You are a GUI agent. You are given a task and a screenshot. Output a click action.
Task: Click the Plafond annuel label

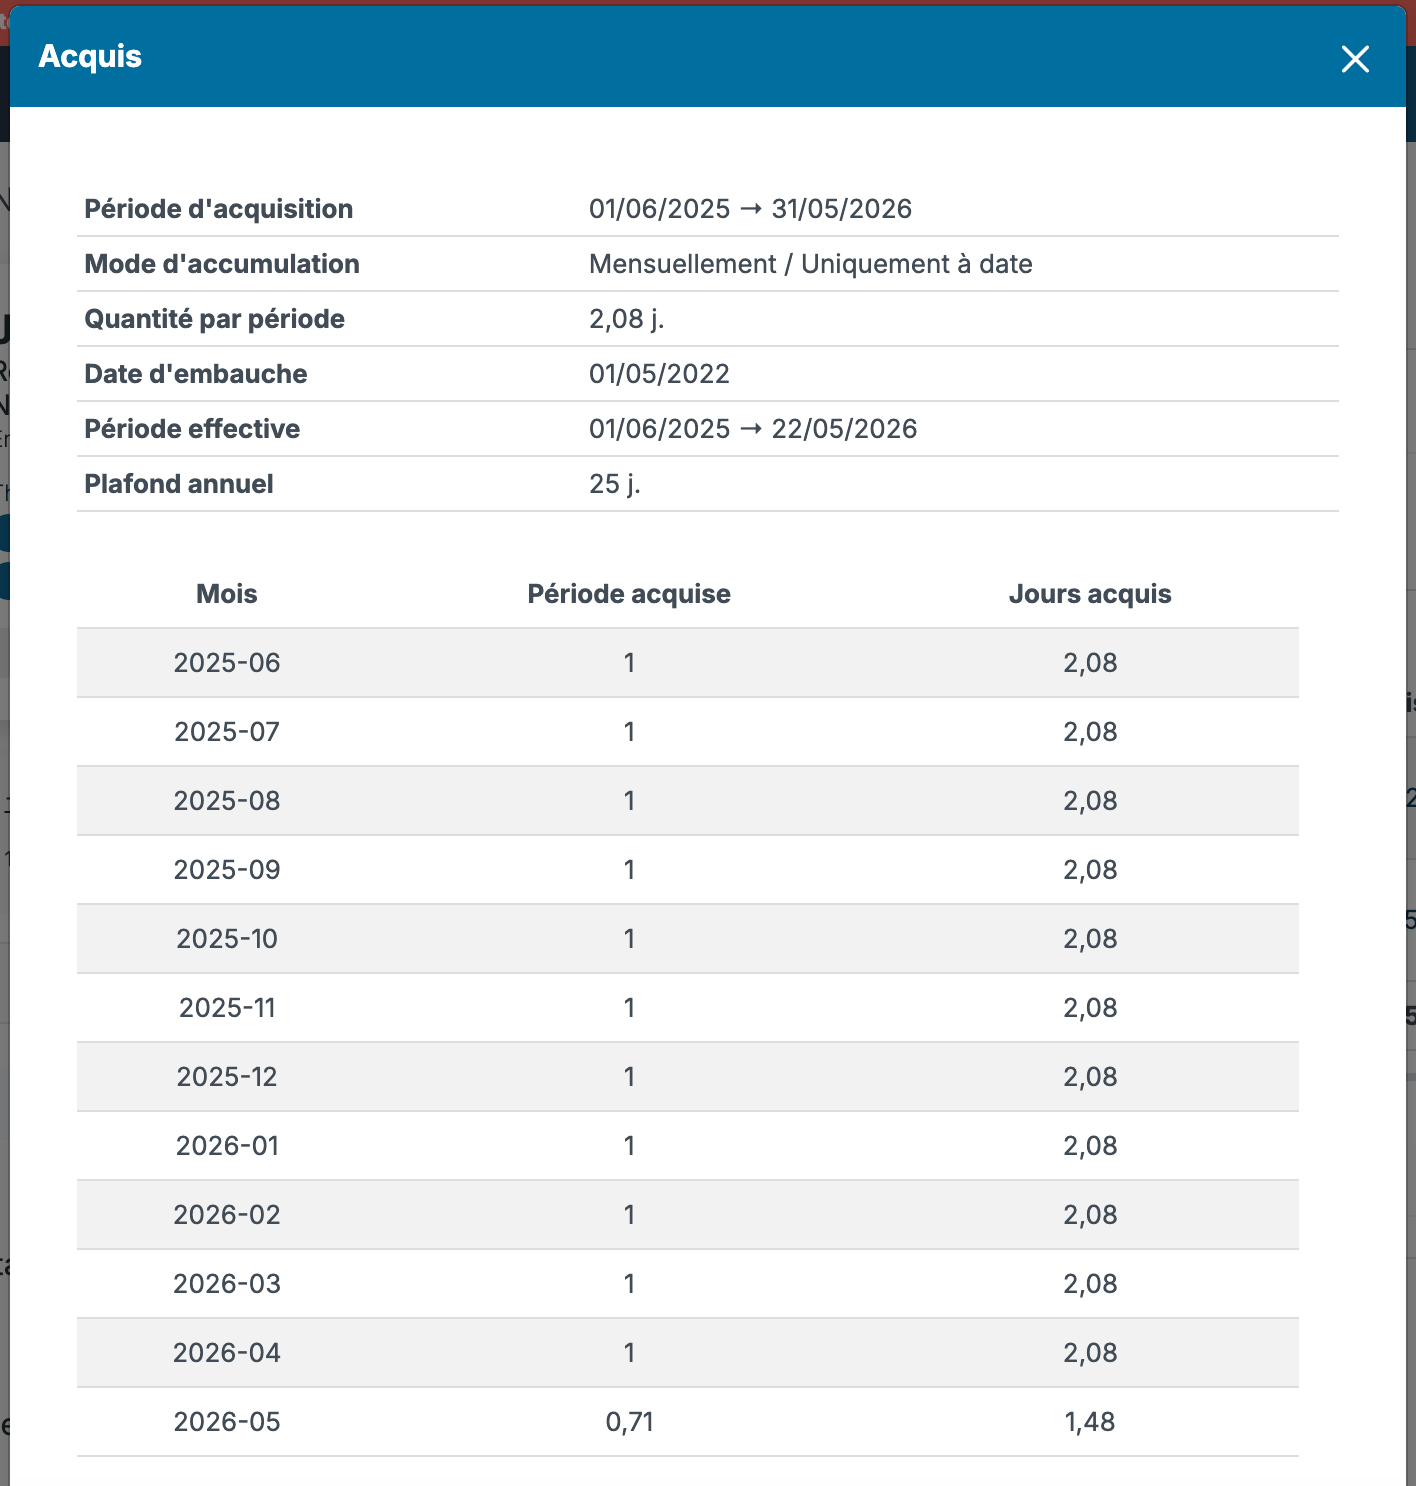point(179,484)
